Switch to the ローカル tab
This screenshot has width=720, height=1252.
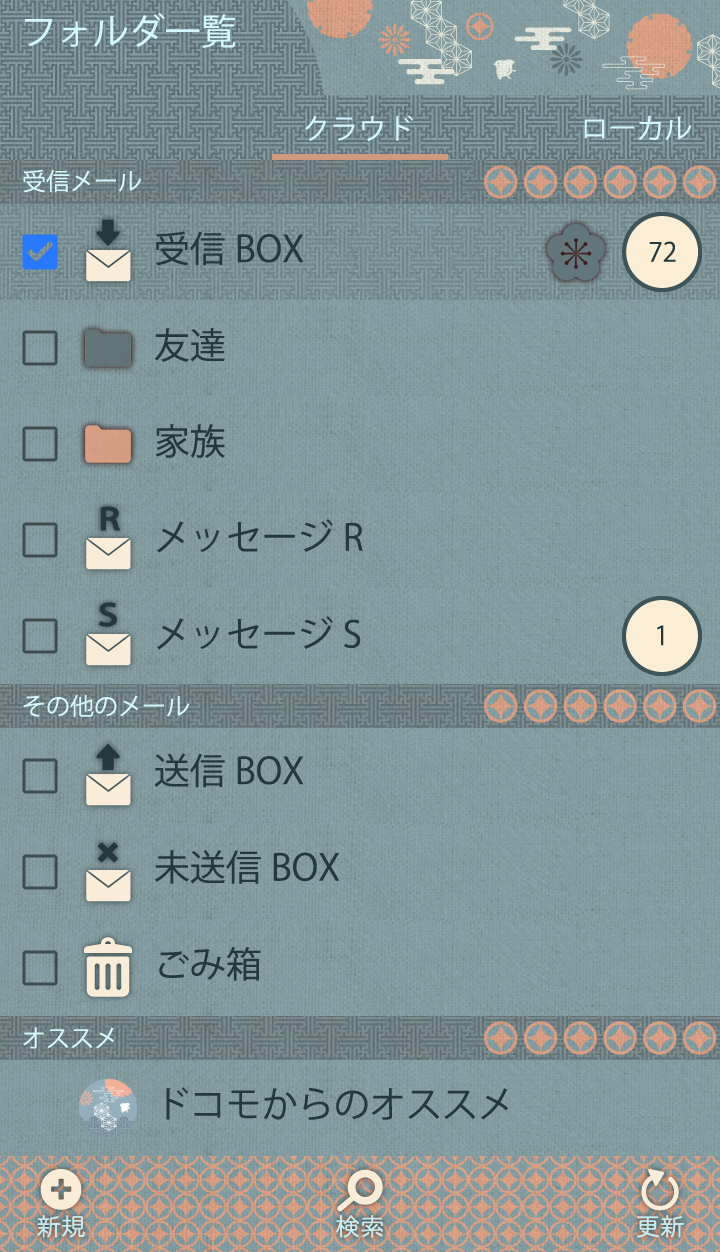coord(636,129)
